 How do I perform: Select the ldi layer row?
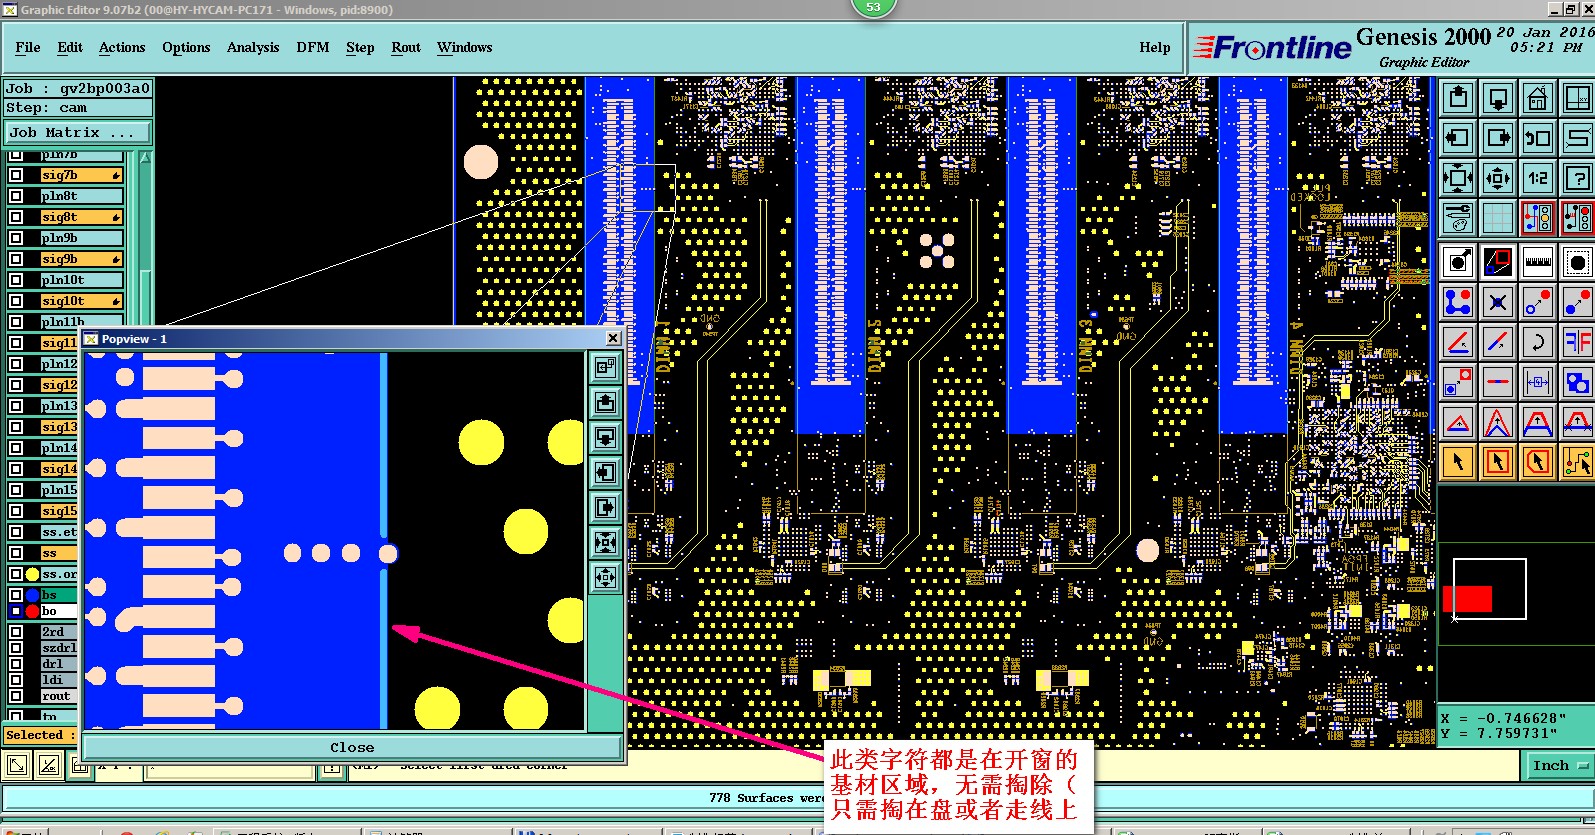click(59, 680)
